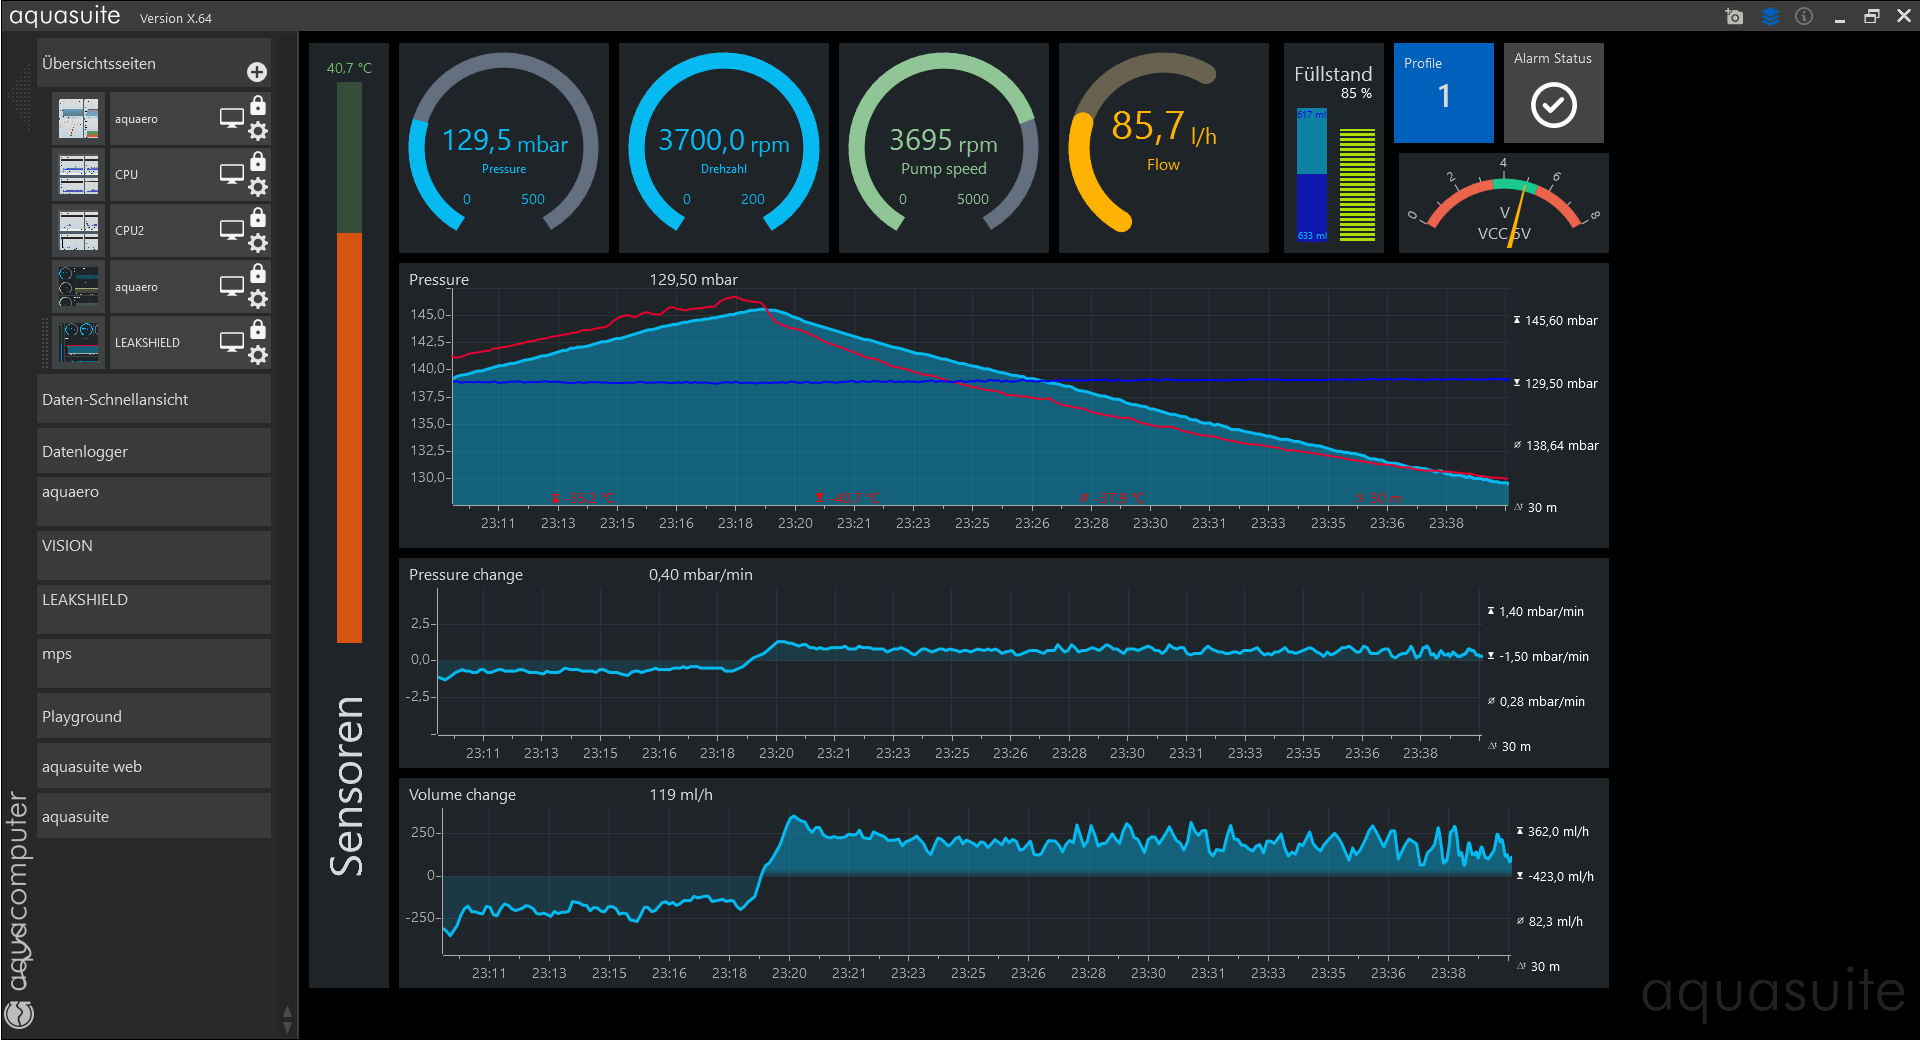
Task: Open the aquasuite web sidebar entry
Action: [x=154, y=766]
